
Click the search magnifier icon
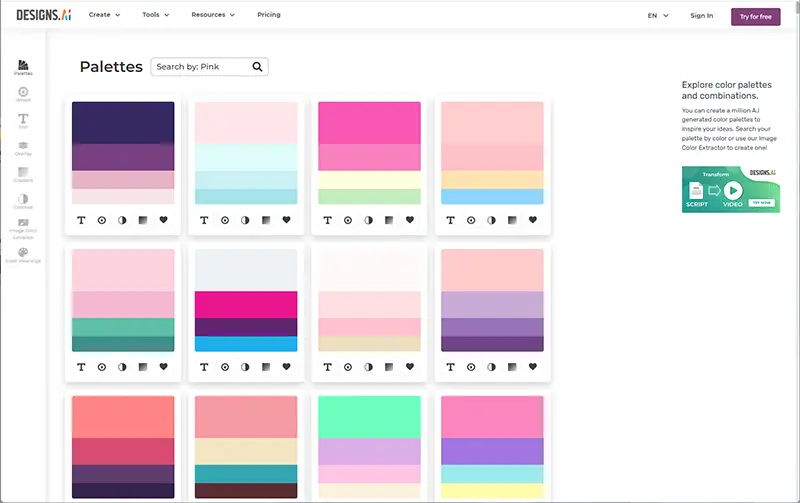pyautogui.click(x=257, y=67)
